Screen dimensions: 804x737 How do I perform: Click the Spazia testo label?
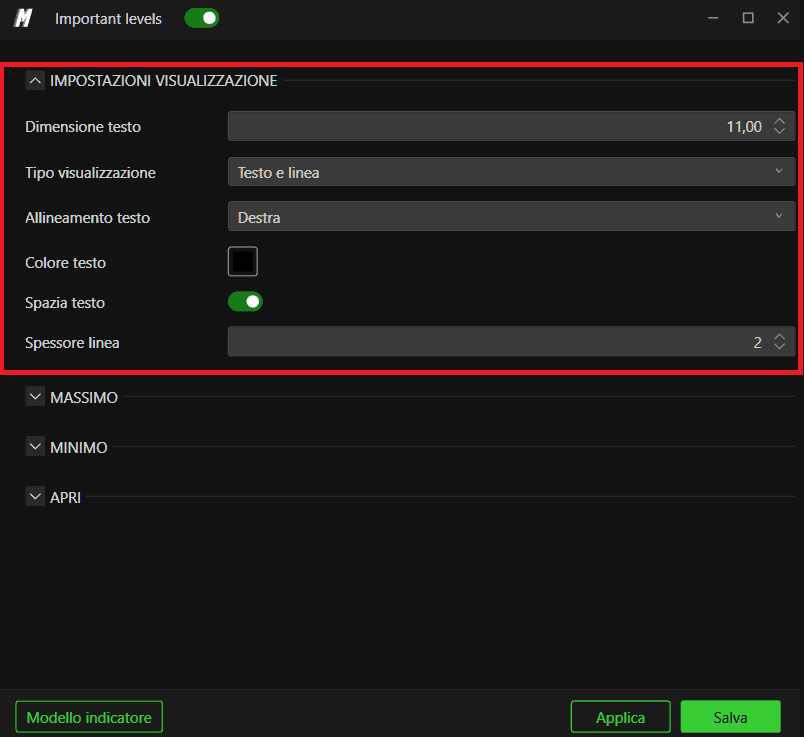[x=65, y=303]
